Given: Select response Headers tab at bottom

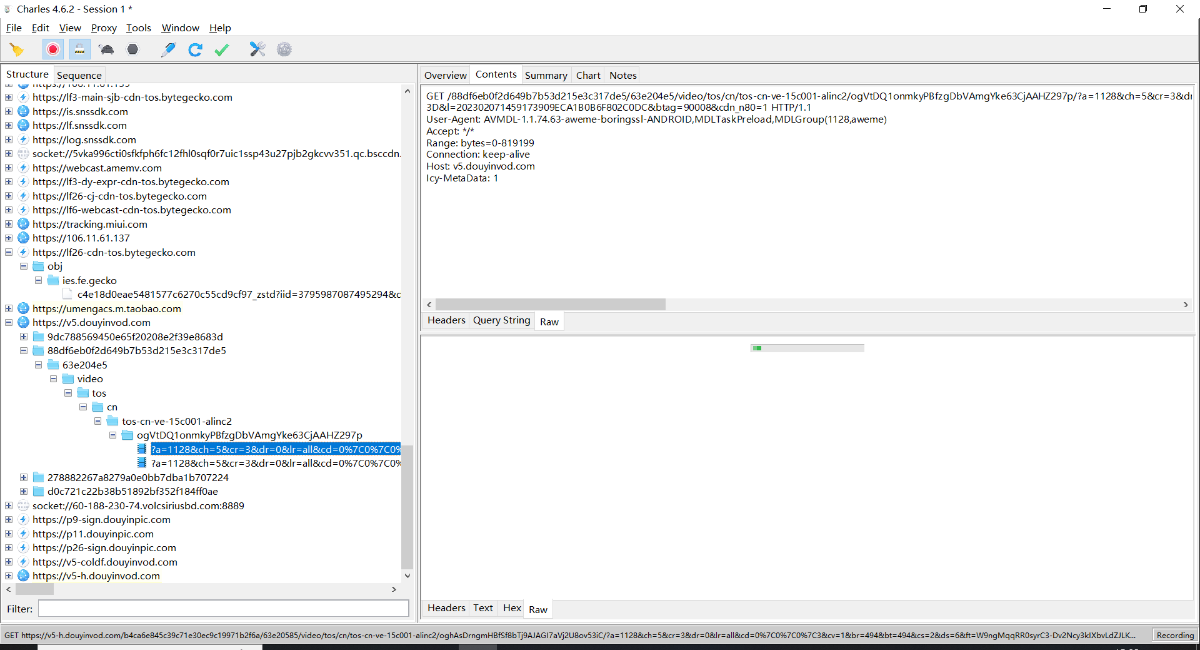Looking at the screenshot, I should tap(446, 607).
